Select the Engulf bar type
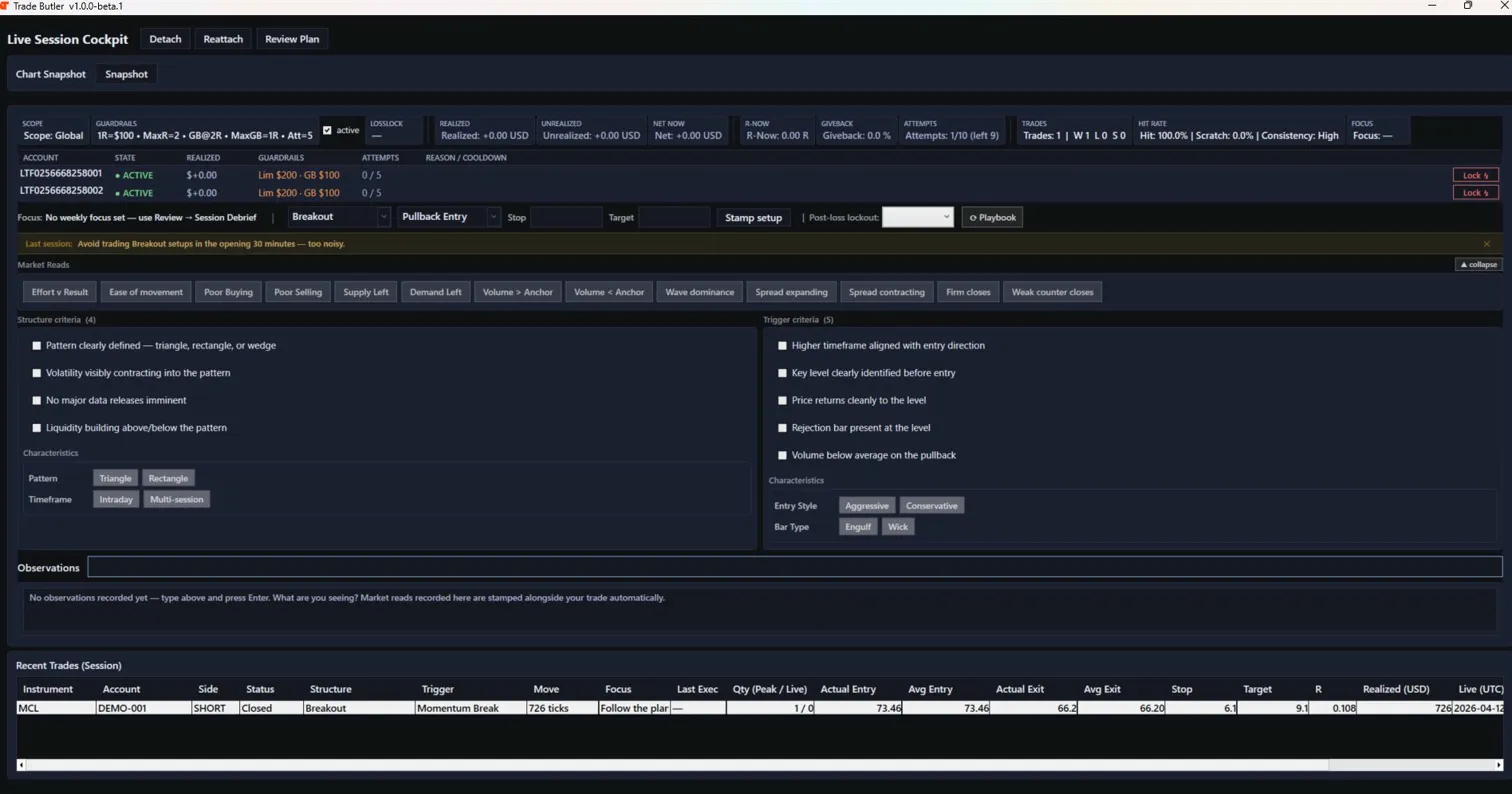This screenshot has width=1512, height=794. 858,527
